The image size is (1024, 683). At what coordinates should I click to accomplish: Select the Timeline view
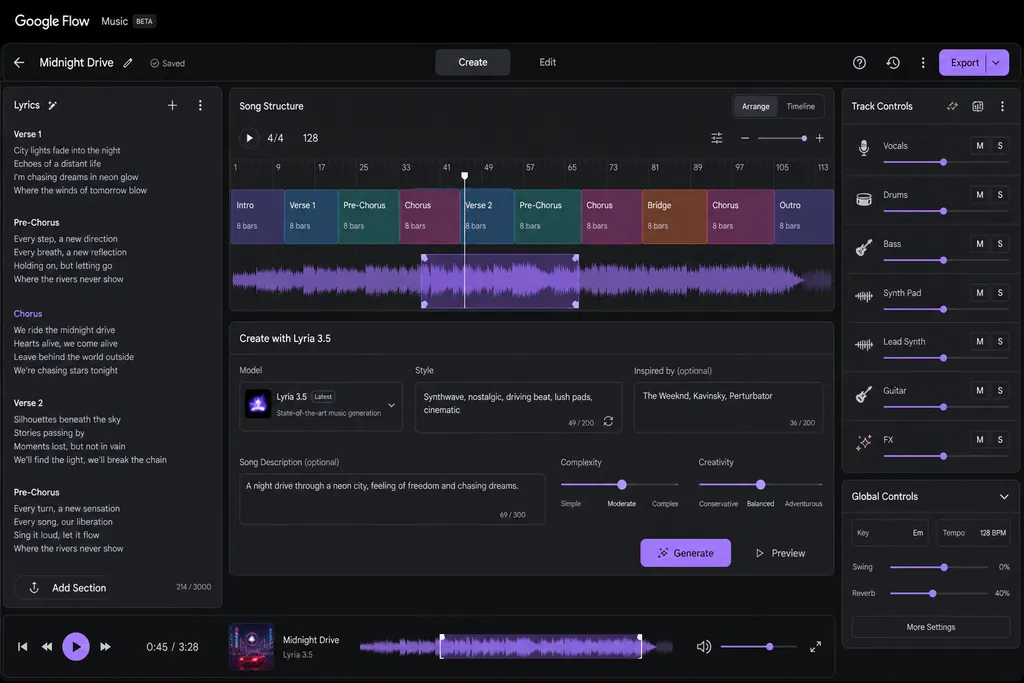point(800,106)
